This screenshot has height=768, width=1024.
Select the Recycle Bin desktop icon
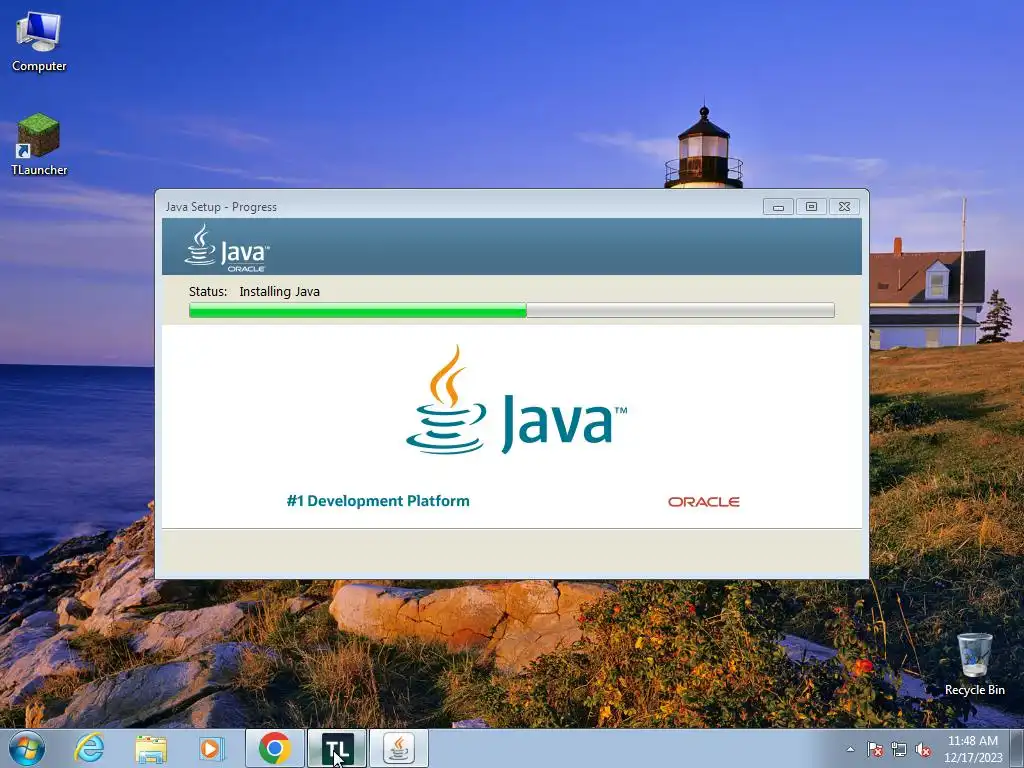(x=974, y=664)
